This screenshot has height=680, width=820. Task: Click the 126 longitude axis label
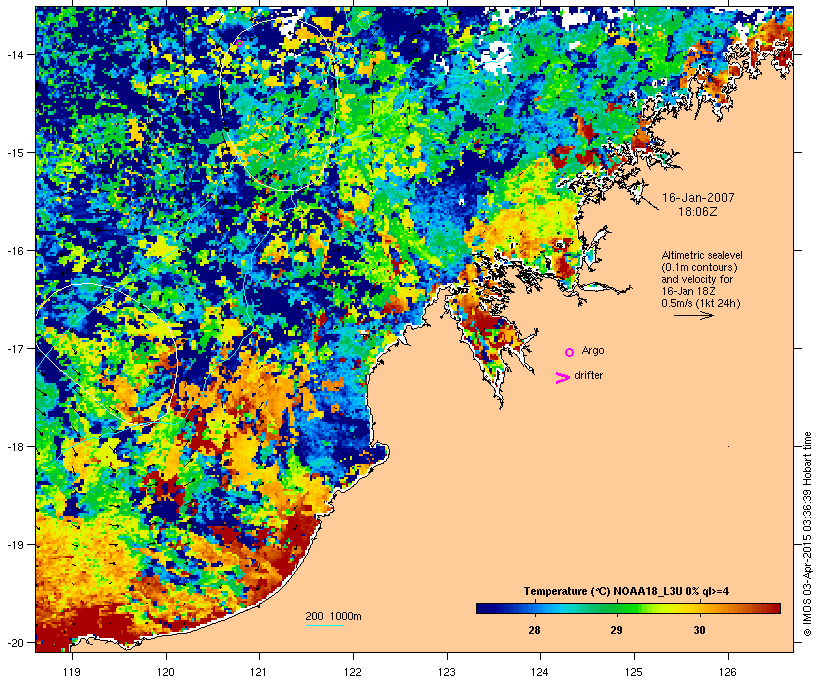728,672
